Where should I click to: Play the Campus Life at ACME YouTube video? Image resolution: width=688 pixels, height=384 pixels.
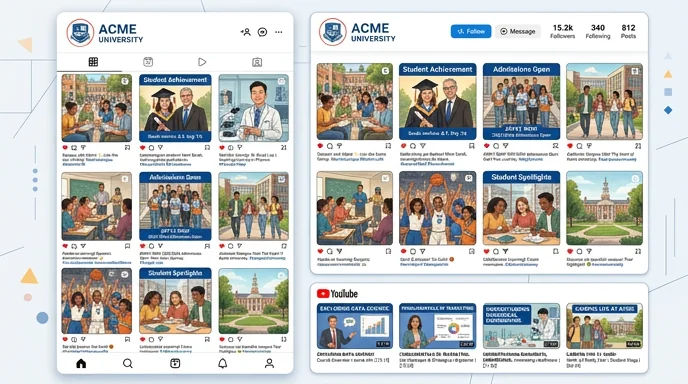pos(604,326)
